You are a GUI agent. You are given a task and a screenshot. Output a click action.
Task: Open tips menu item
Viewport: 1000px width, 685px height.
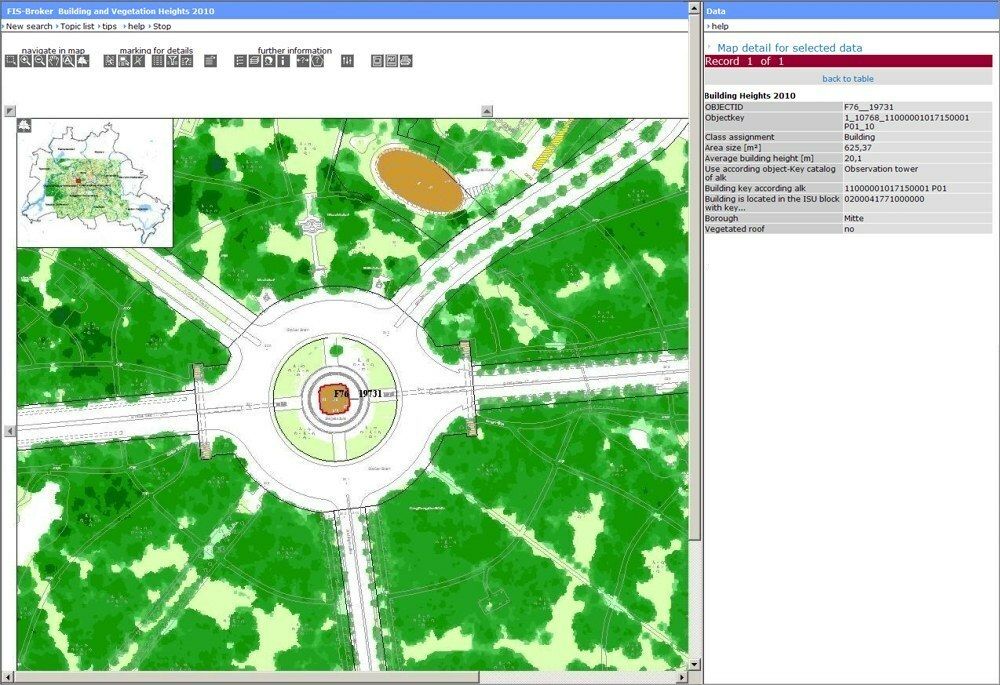110,26
